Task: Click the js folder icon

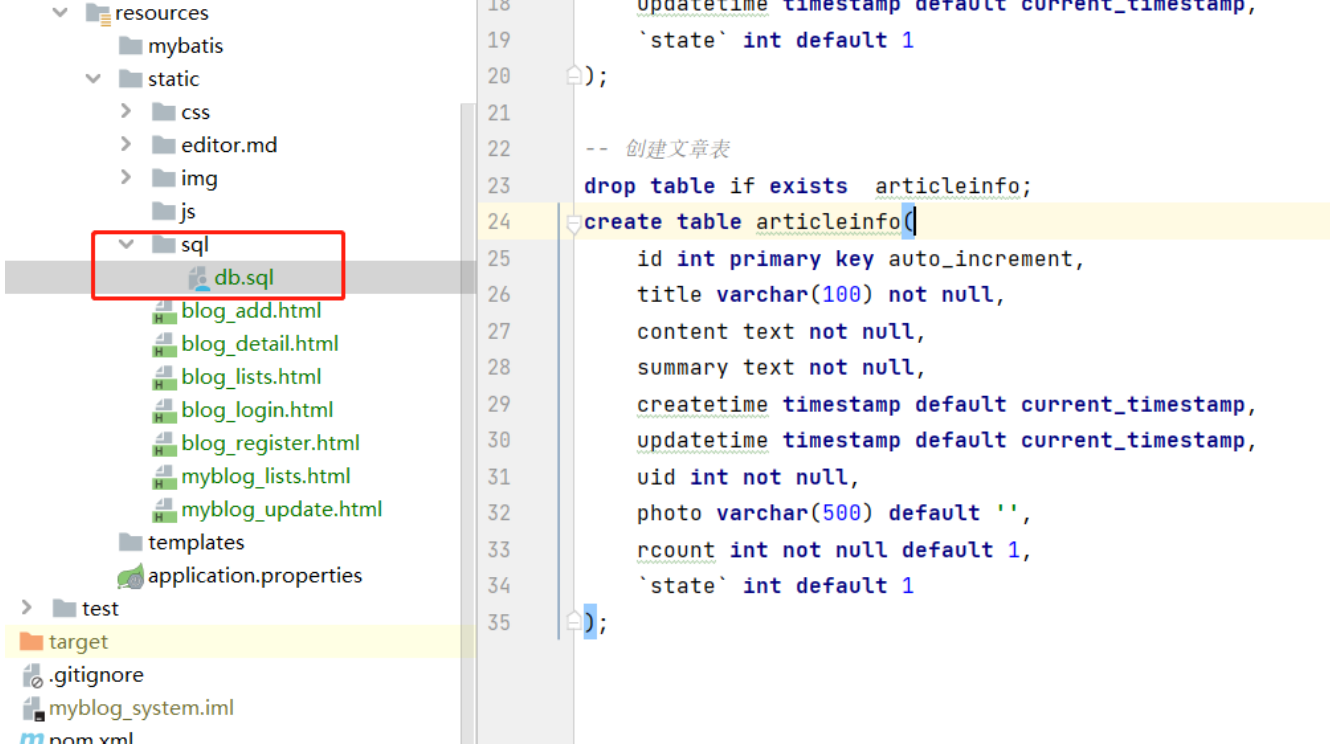Action: 163,211
